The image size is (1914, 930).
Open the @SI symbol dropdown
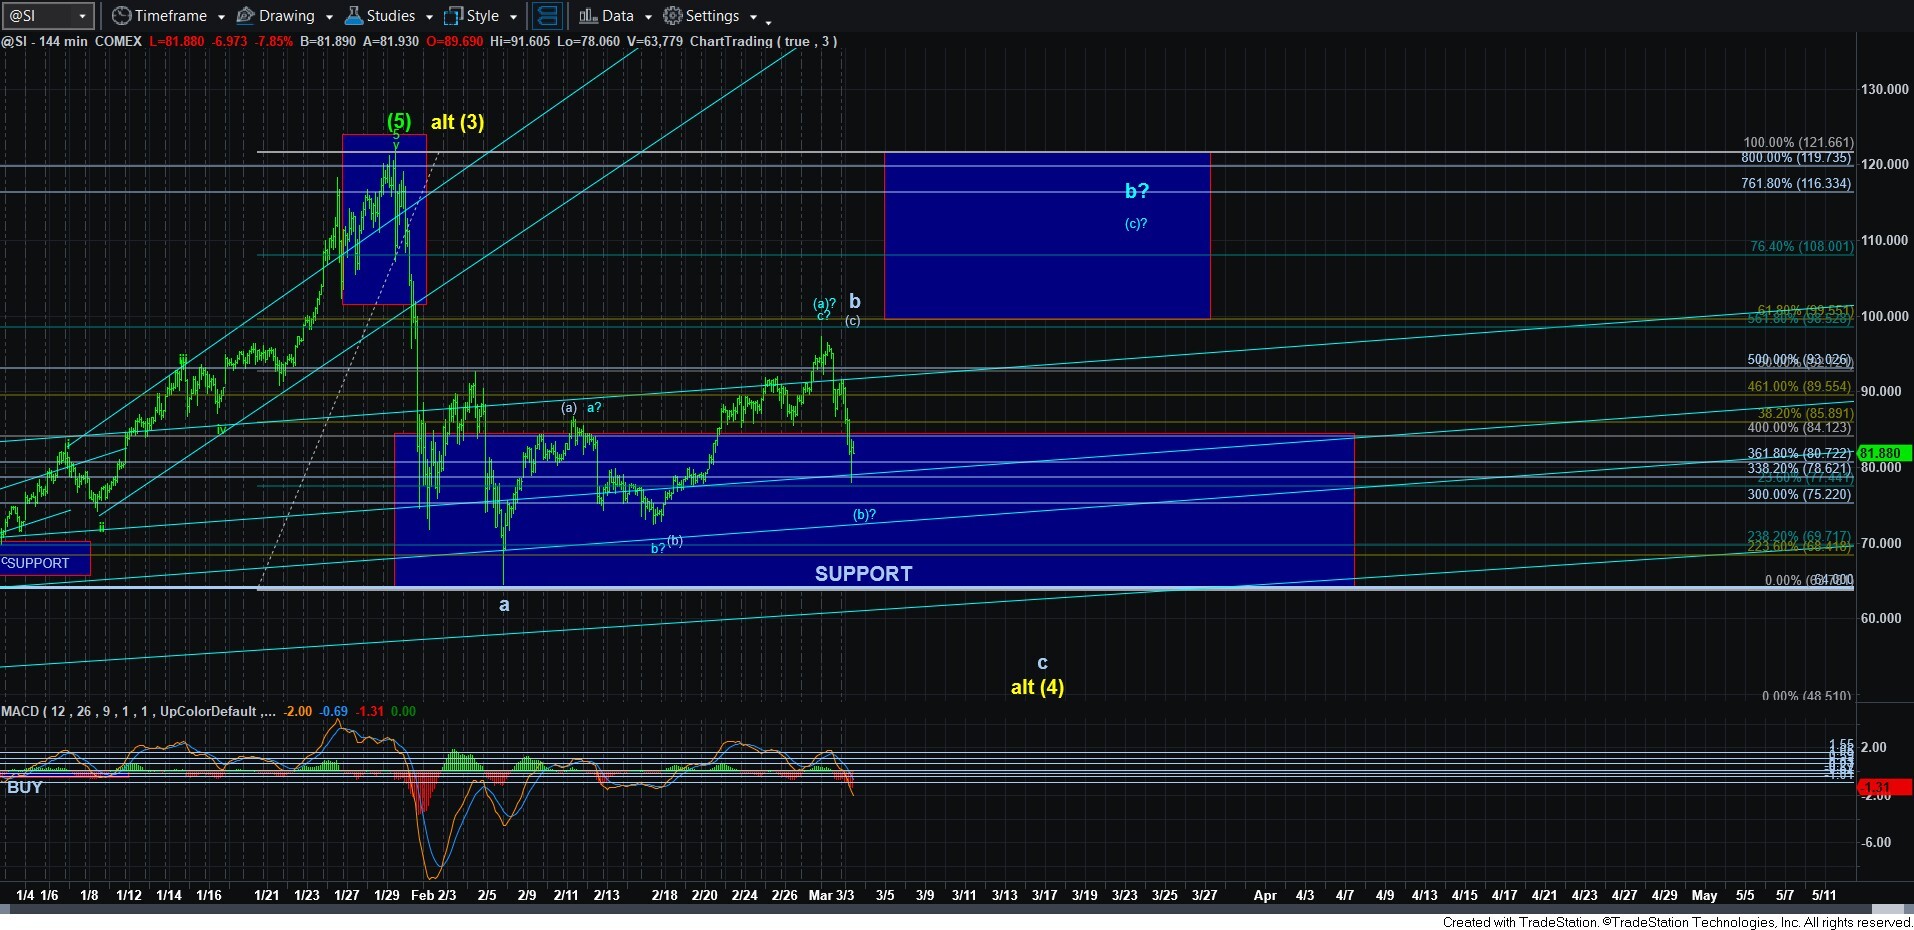click(x=82, y=17)
